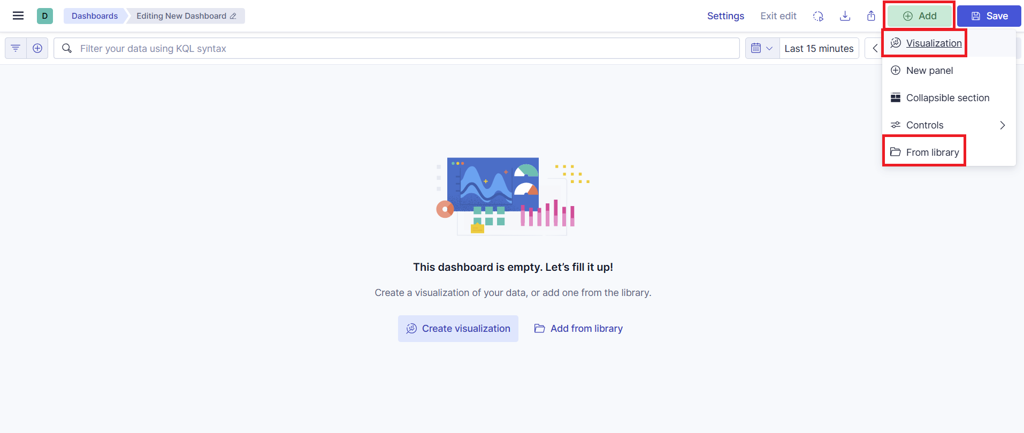
Task: Click Exit edit
Action: 778,16
